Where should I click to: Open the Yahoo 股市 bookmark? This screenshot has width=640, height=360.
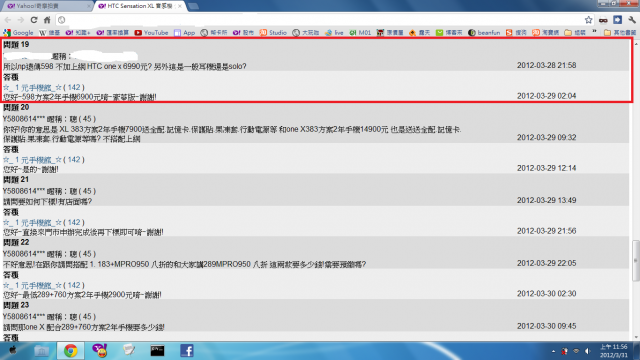243,33
